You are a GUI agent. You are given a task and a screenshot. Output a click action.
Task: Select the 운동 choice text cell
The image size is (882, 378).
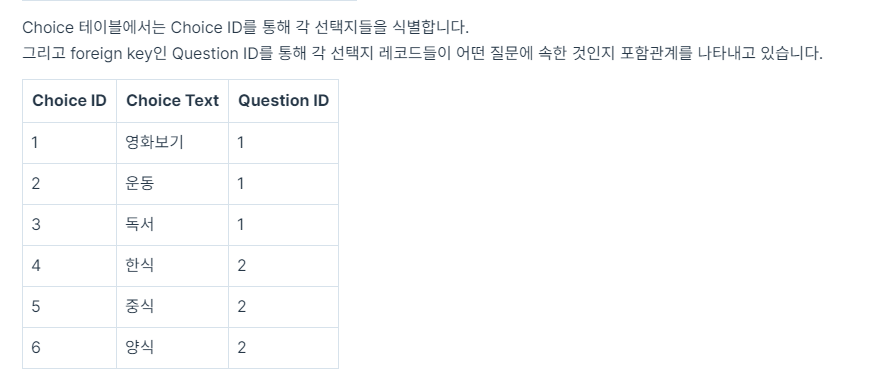click(172, 184)
